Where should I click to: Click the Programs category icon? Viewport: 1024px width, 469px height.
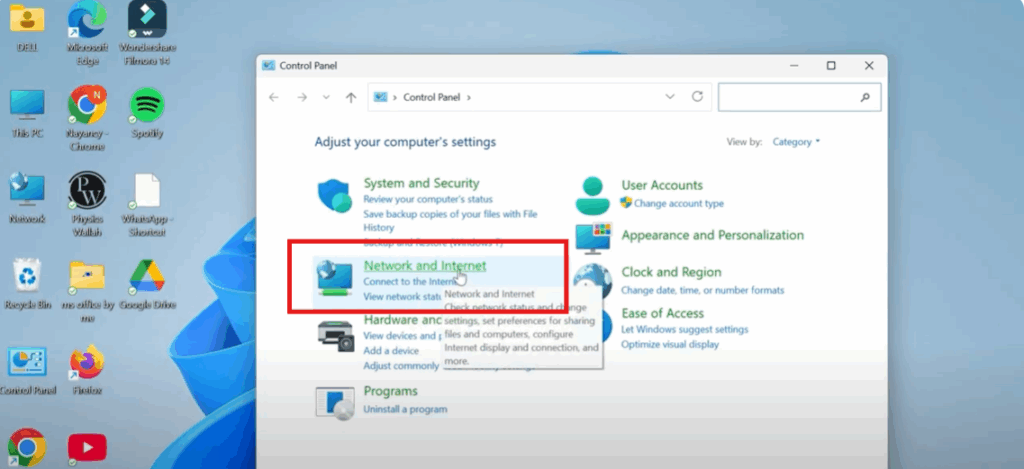pyautogui.click(x=335, y=402)
